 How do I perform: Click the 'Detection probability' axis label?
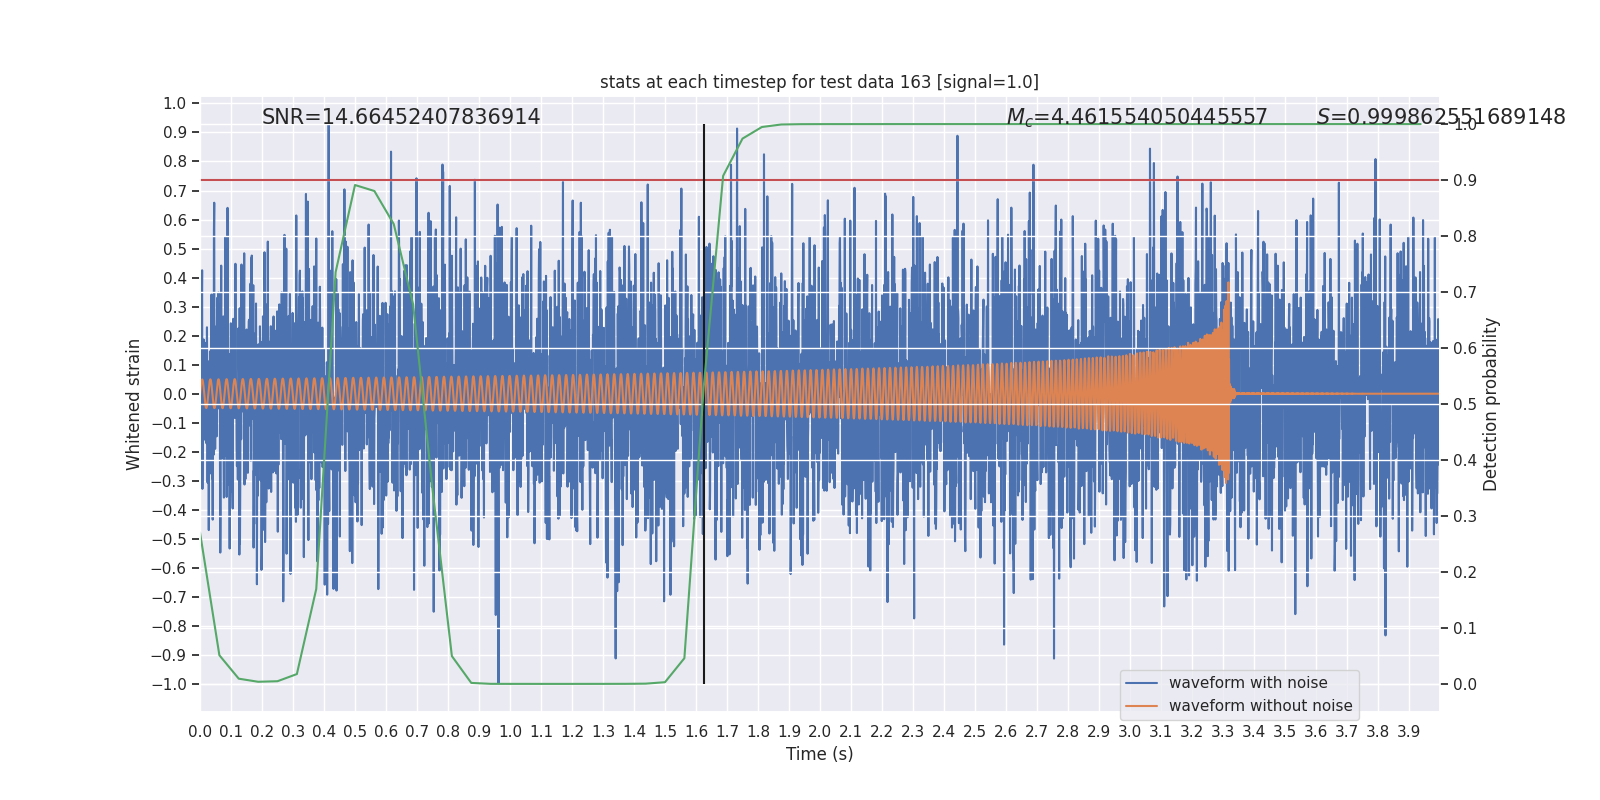point(1491,404)
